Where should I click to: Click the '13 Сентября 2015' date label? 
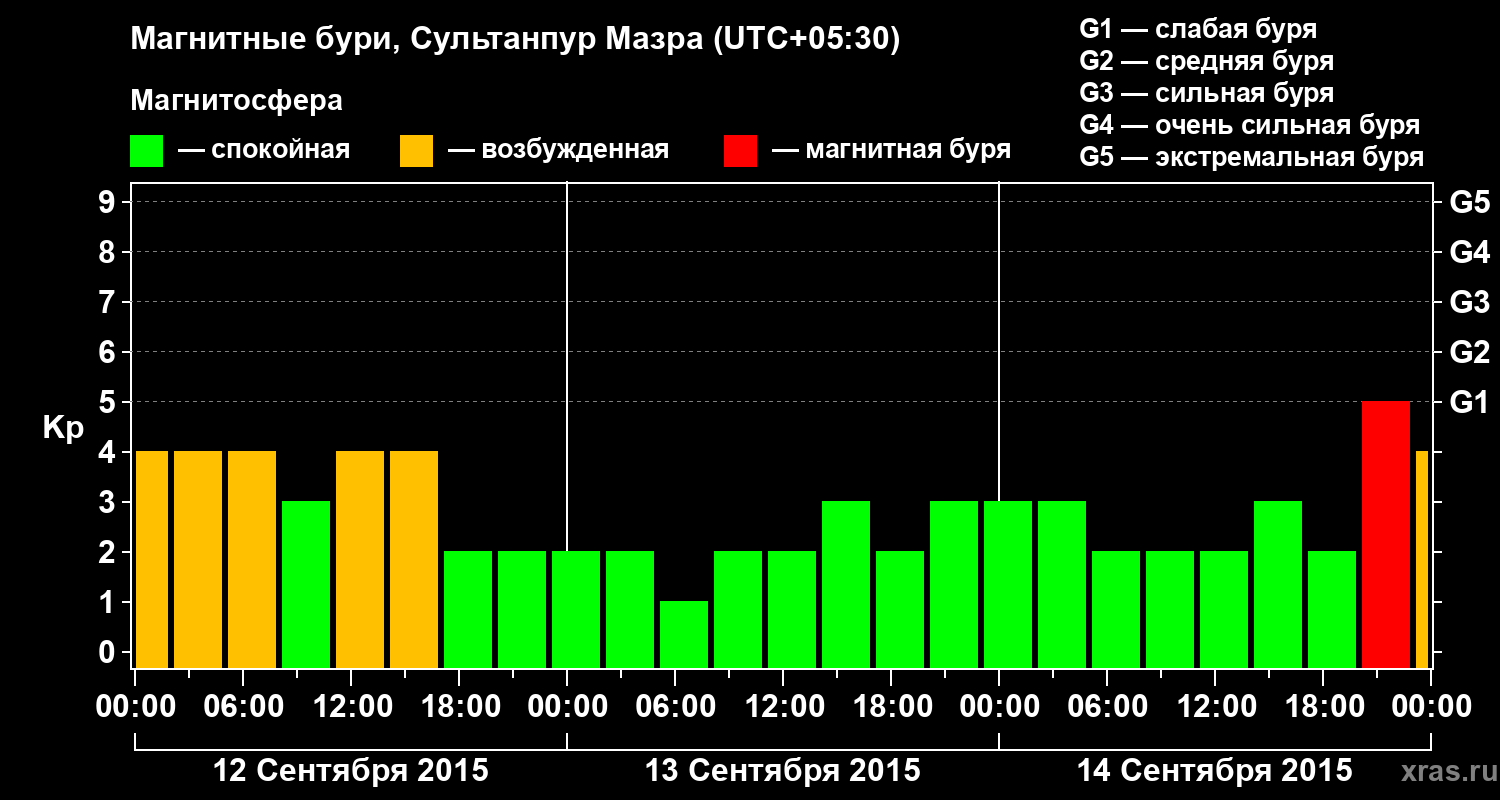[x=783, y=771]
